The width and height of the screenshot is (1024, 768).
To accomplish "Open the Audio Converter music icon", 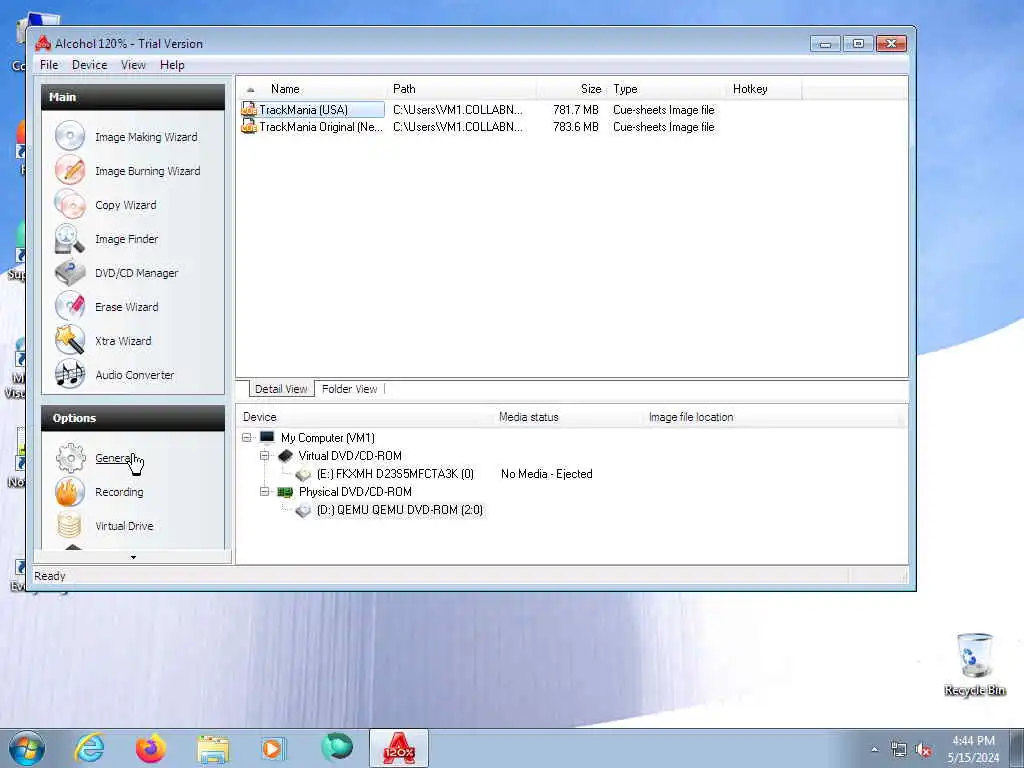I will (x=70, y=374).
